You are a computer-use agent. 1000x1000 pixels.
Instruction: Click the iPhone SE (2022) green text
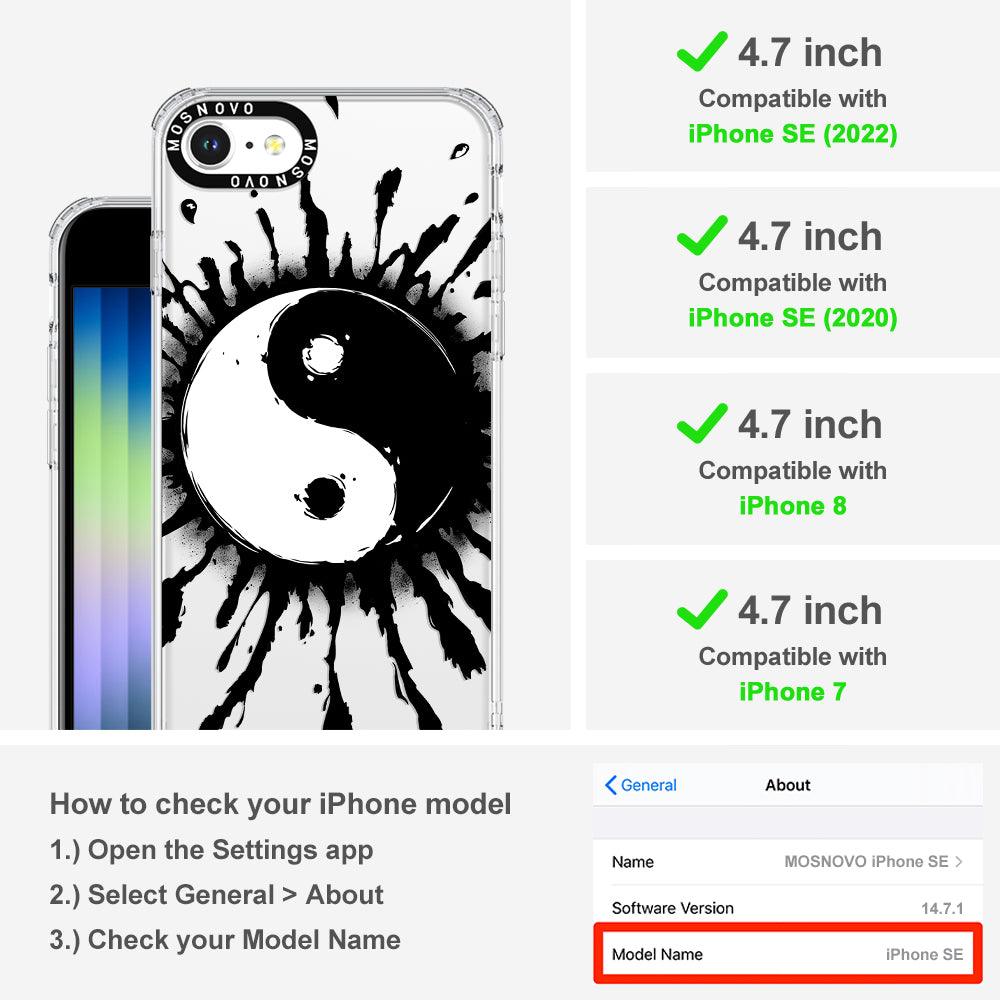(x=793, y=134)
